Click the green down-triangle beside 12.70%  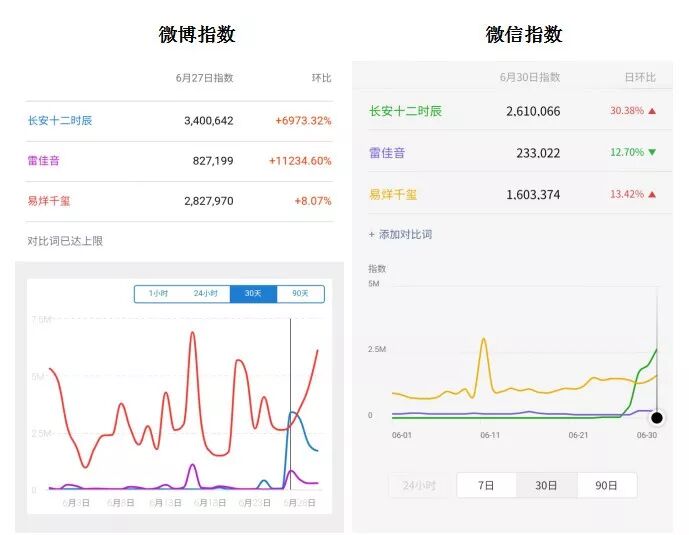tap(652, 152)
